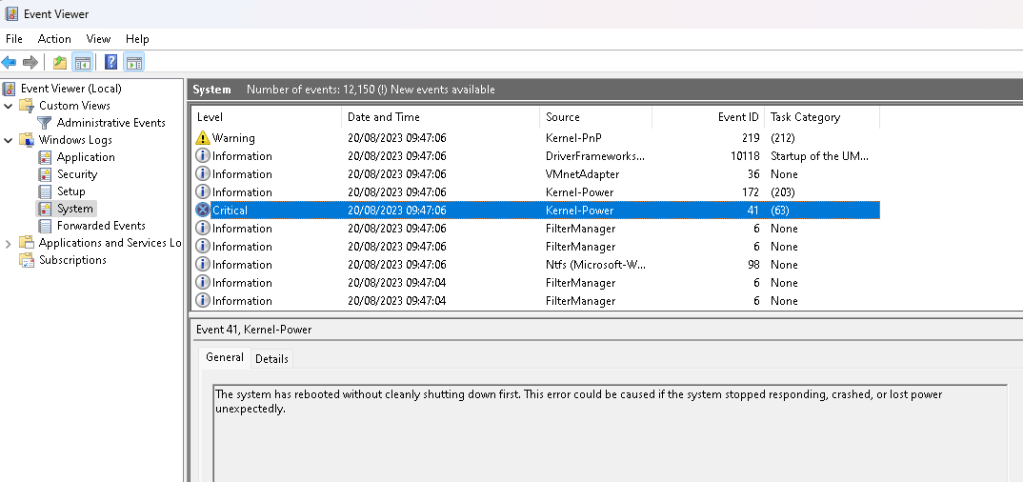
Task: Sort by the Level column header
Action: pyautogui.click(x=266, y=117)
